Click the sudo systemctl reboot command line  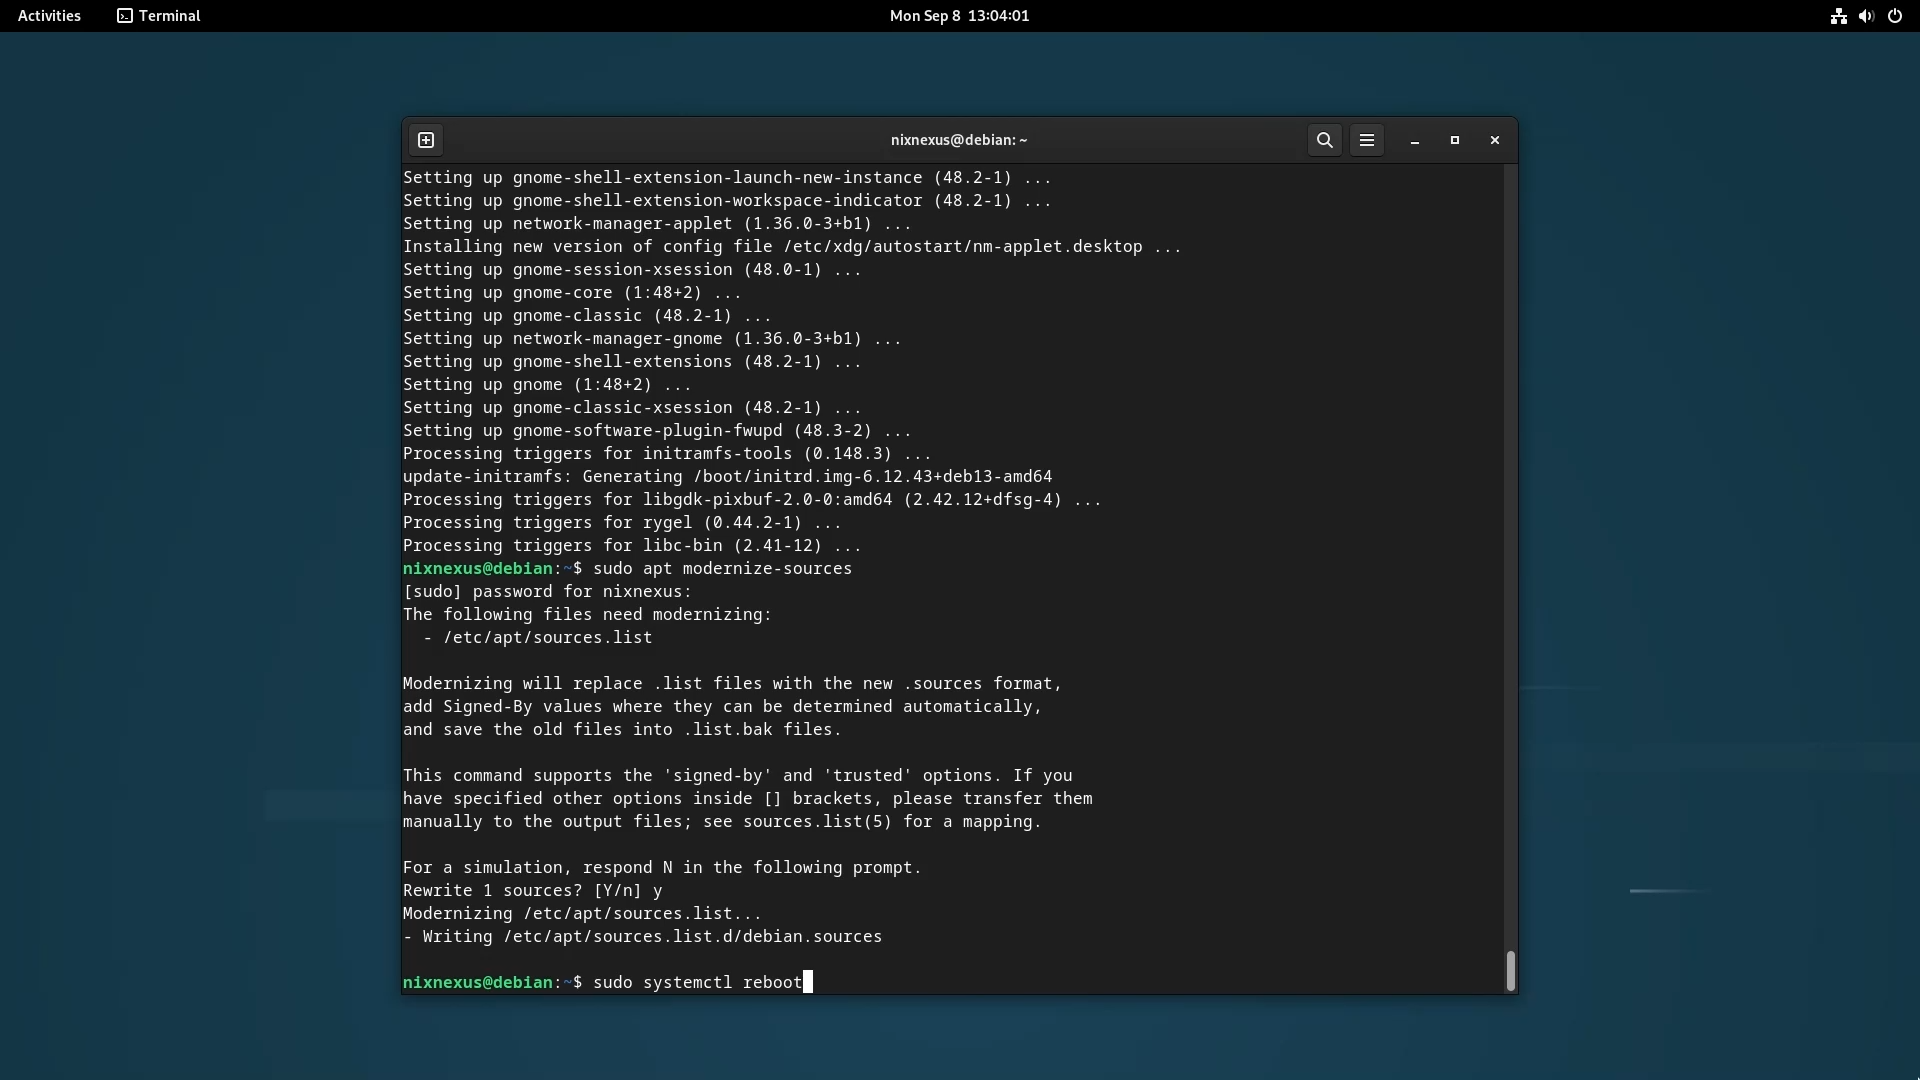point(697,982)
